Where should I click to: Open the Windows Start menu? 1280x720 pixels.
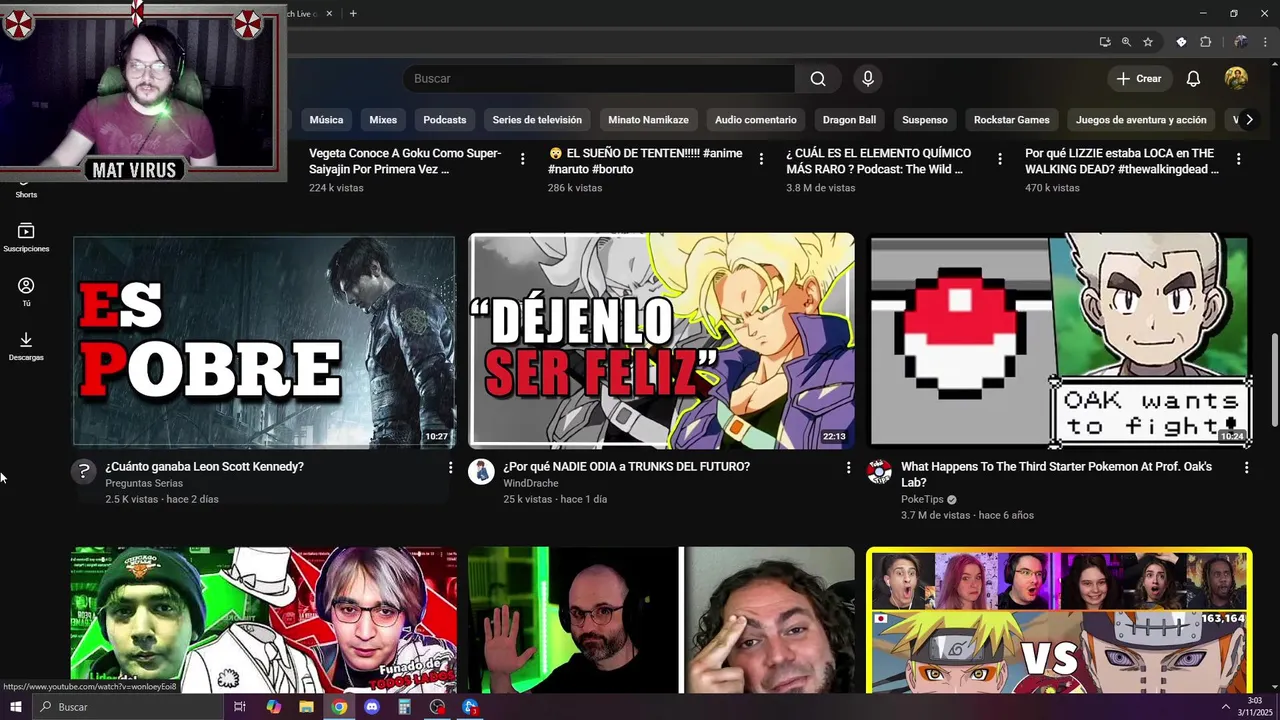coord(15,707)
